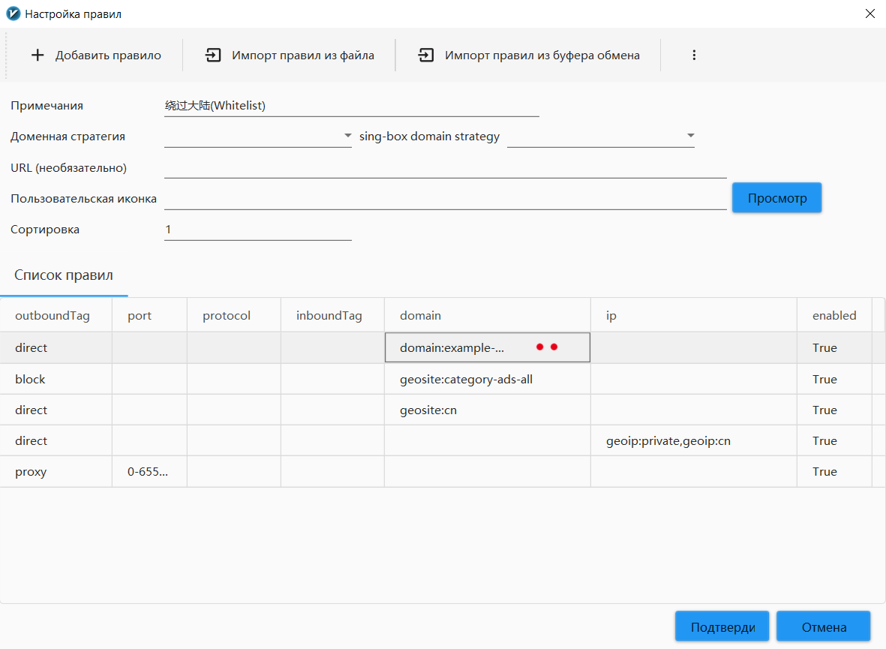886x649 pixels.
Task: Focus the Примечания text field
Action: tap(350, 105)
